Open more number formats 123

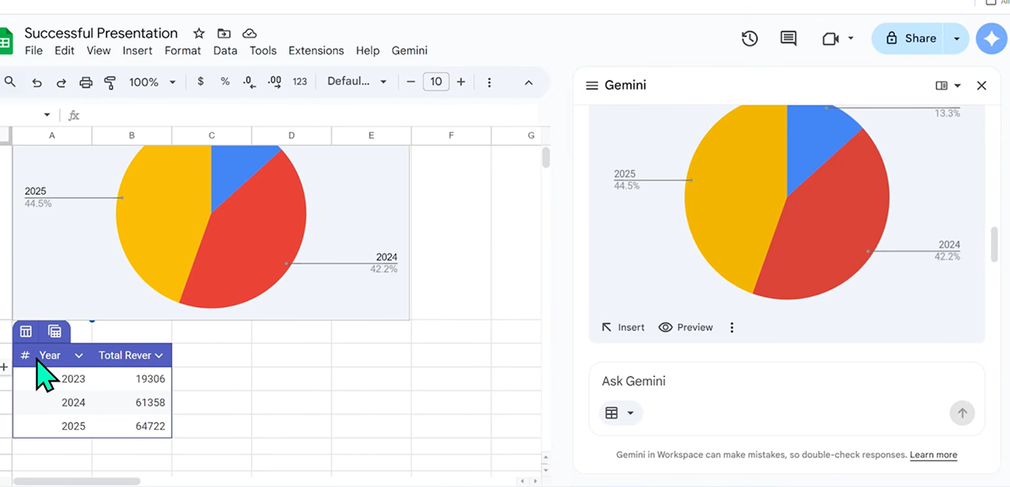click(x=300, y=82)
